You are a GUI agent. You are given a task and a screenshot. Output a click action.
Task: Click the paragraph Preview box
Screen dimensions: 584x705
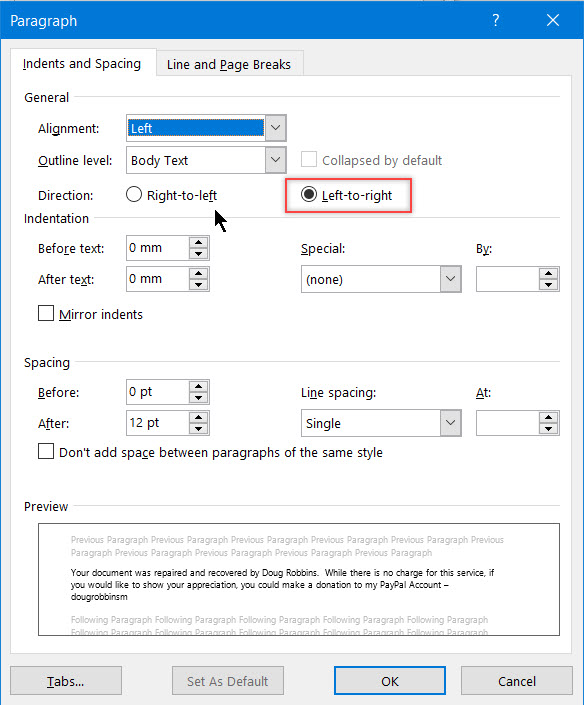click(x=299, y=580)
